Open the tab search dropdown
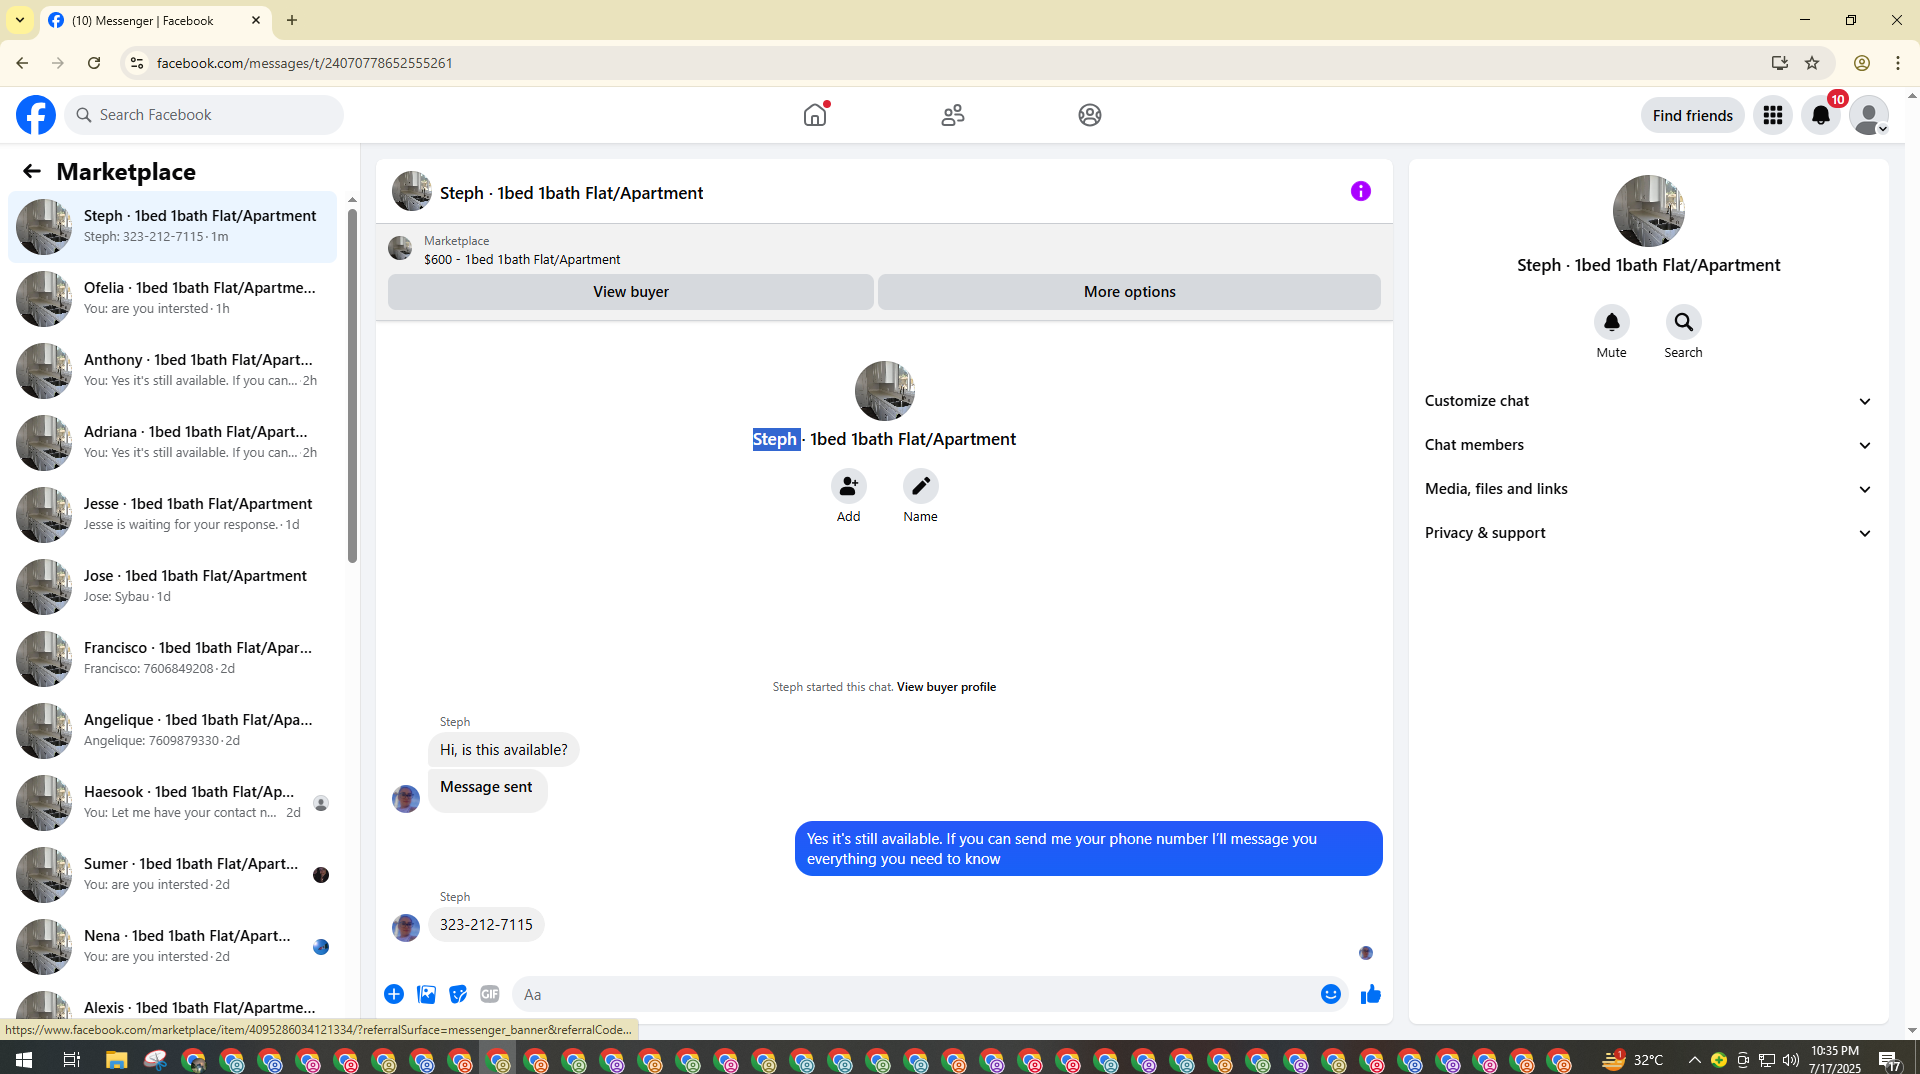 [x=19, y=20]
